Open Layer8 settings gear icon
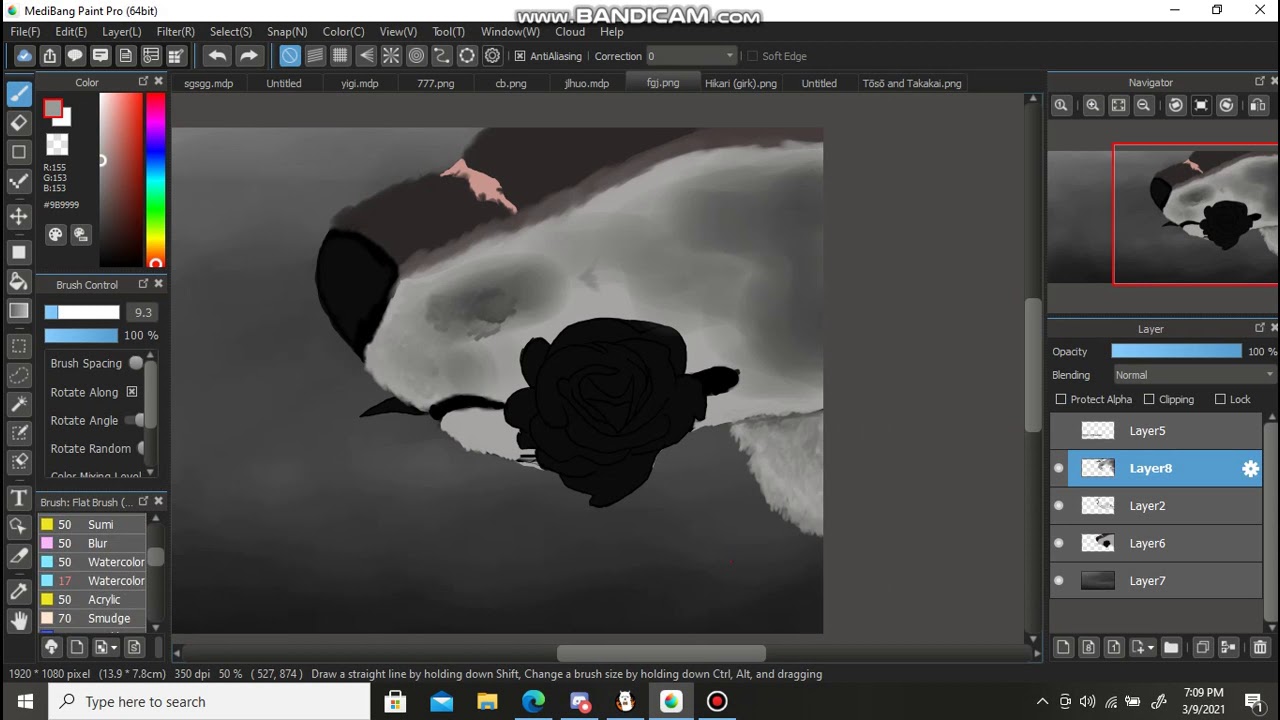Image resolution: width=1280 pixels, height=720 pixels. (1250, 468)
